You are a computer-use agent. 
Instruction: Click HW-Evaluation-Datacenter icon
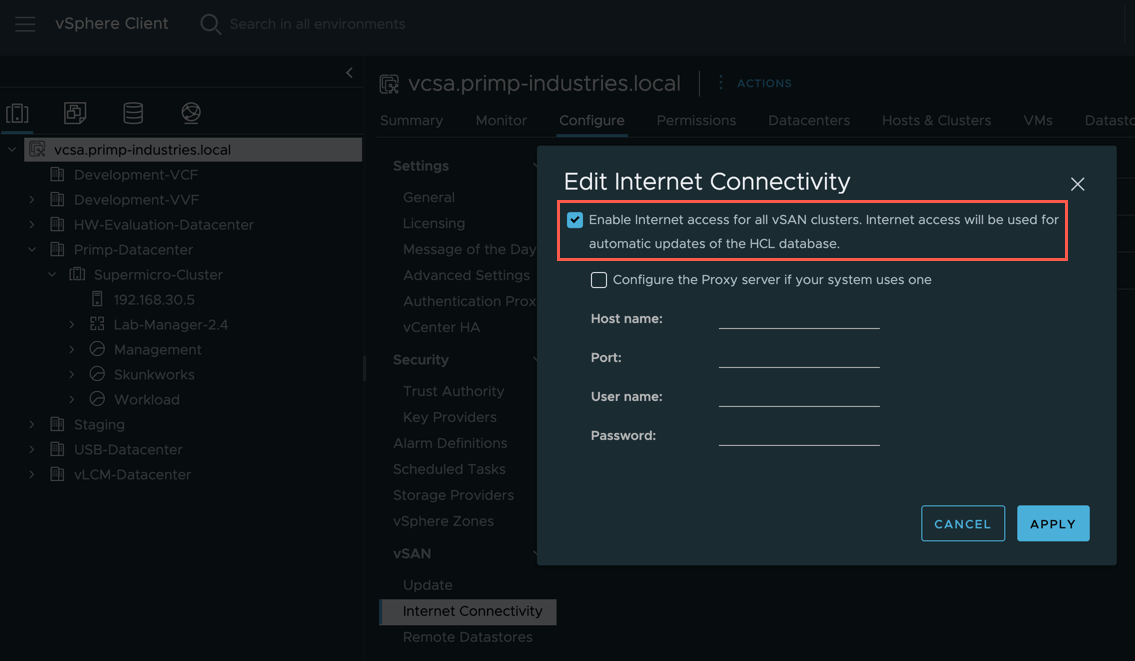tap(57, 224)
